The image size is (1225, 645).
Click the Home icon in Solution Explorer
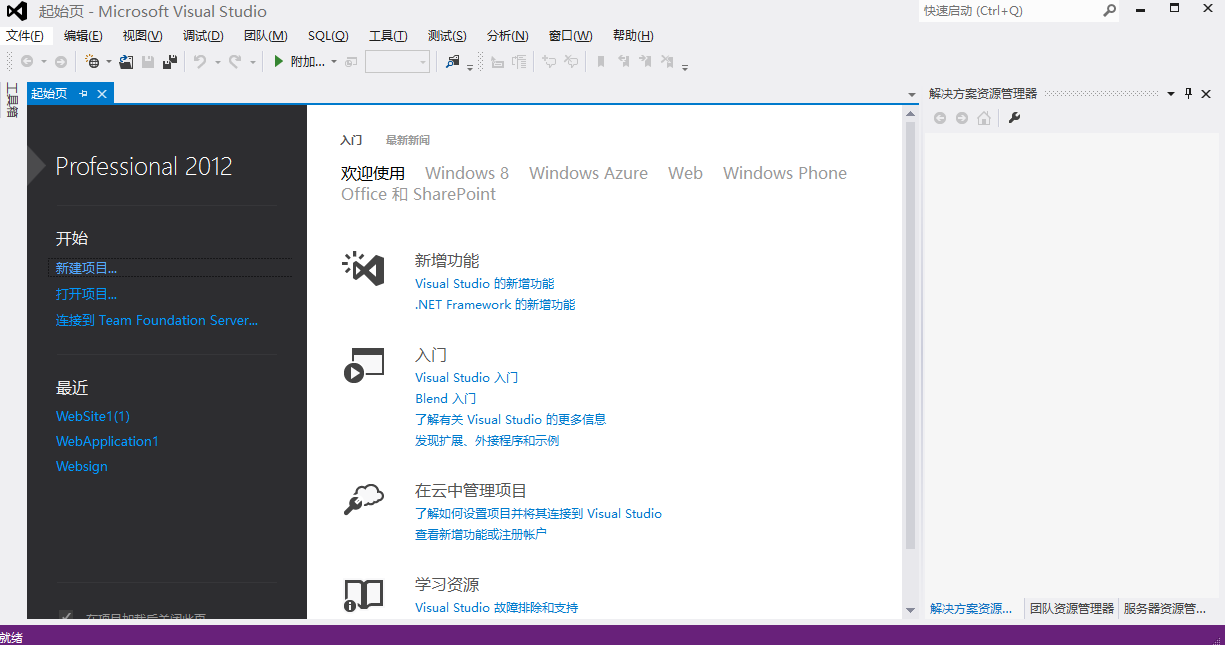pos(985,117)
